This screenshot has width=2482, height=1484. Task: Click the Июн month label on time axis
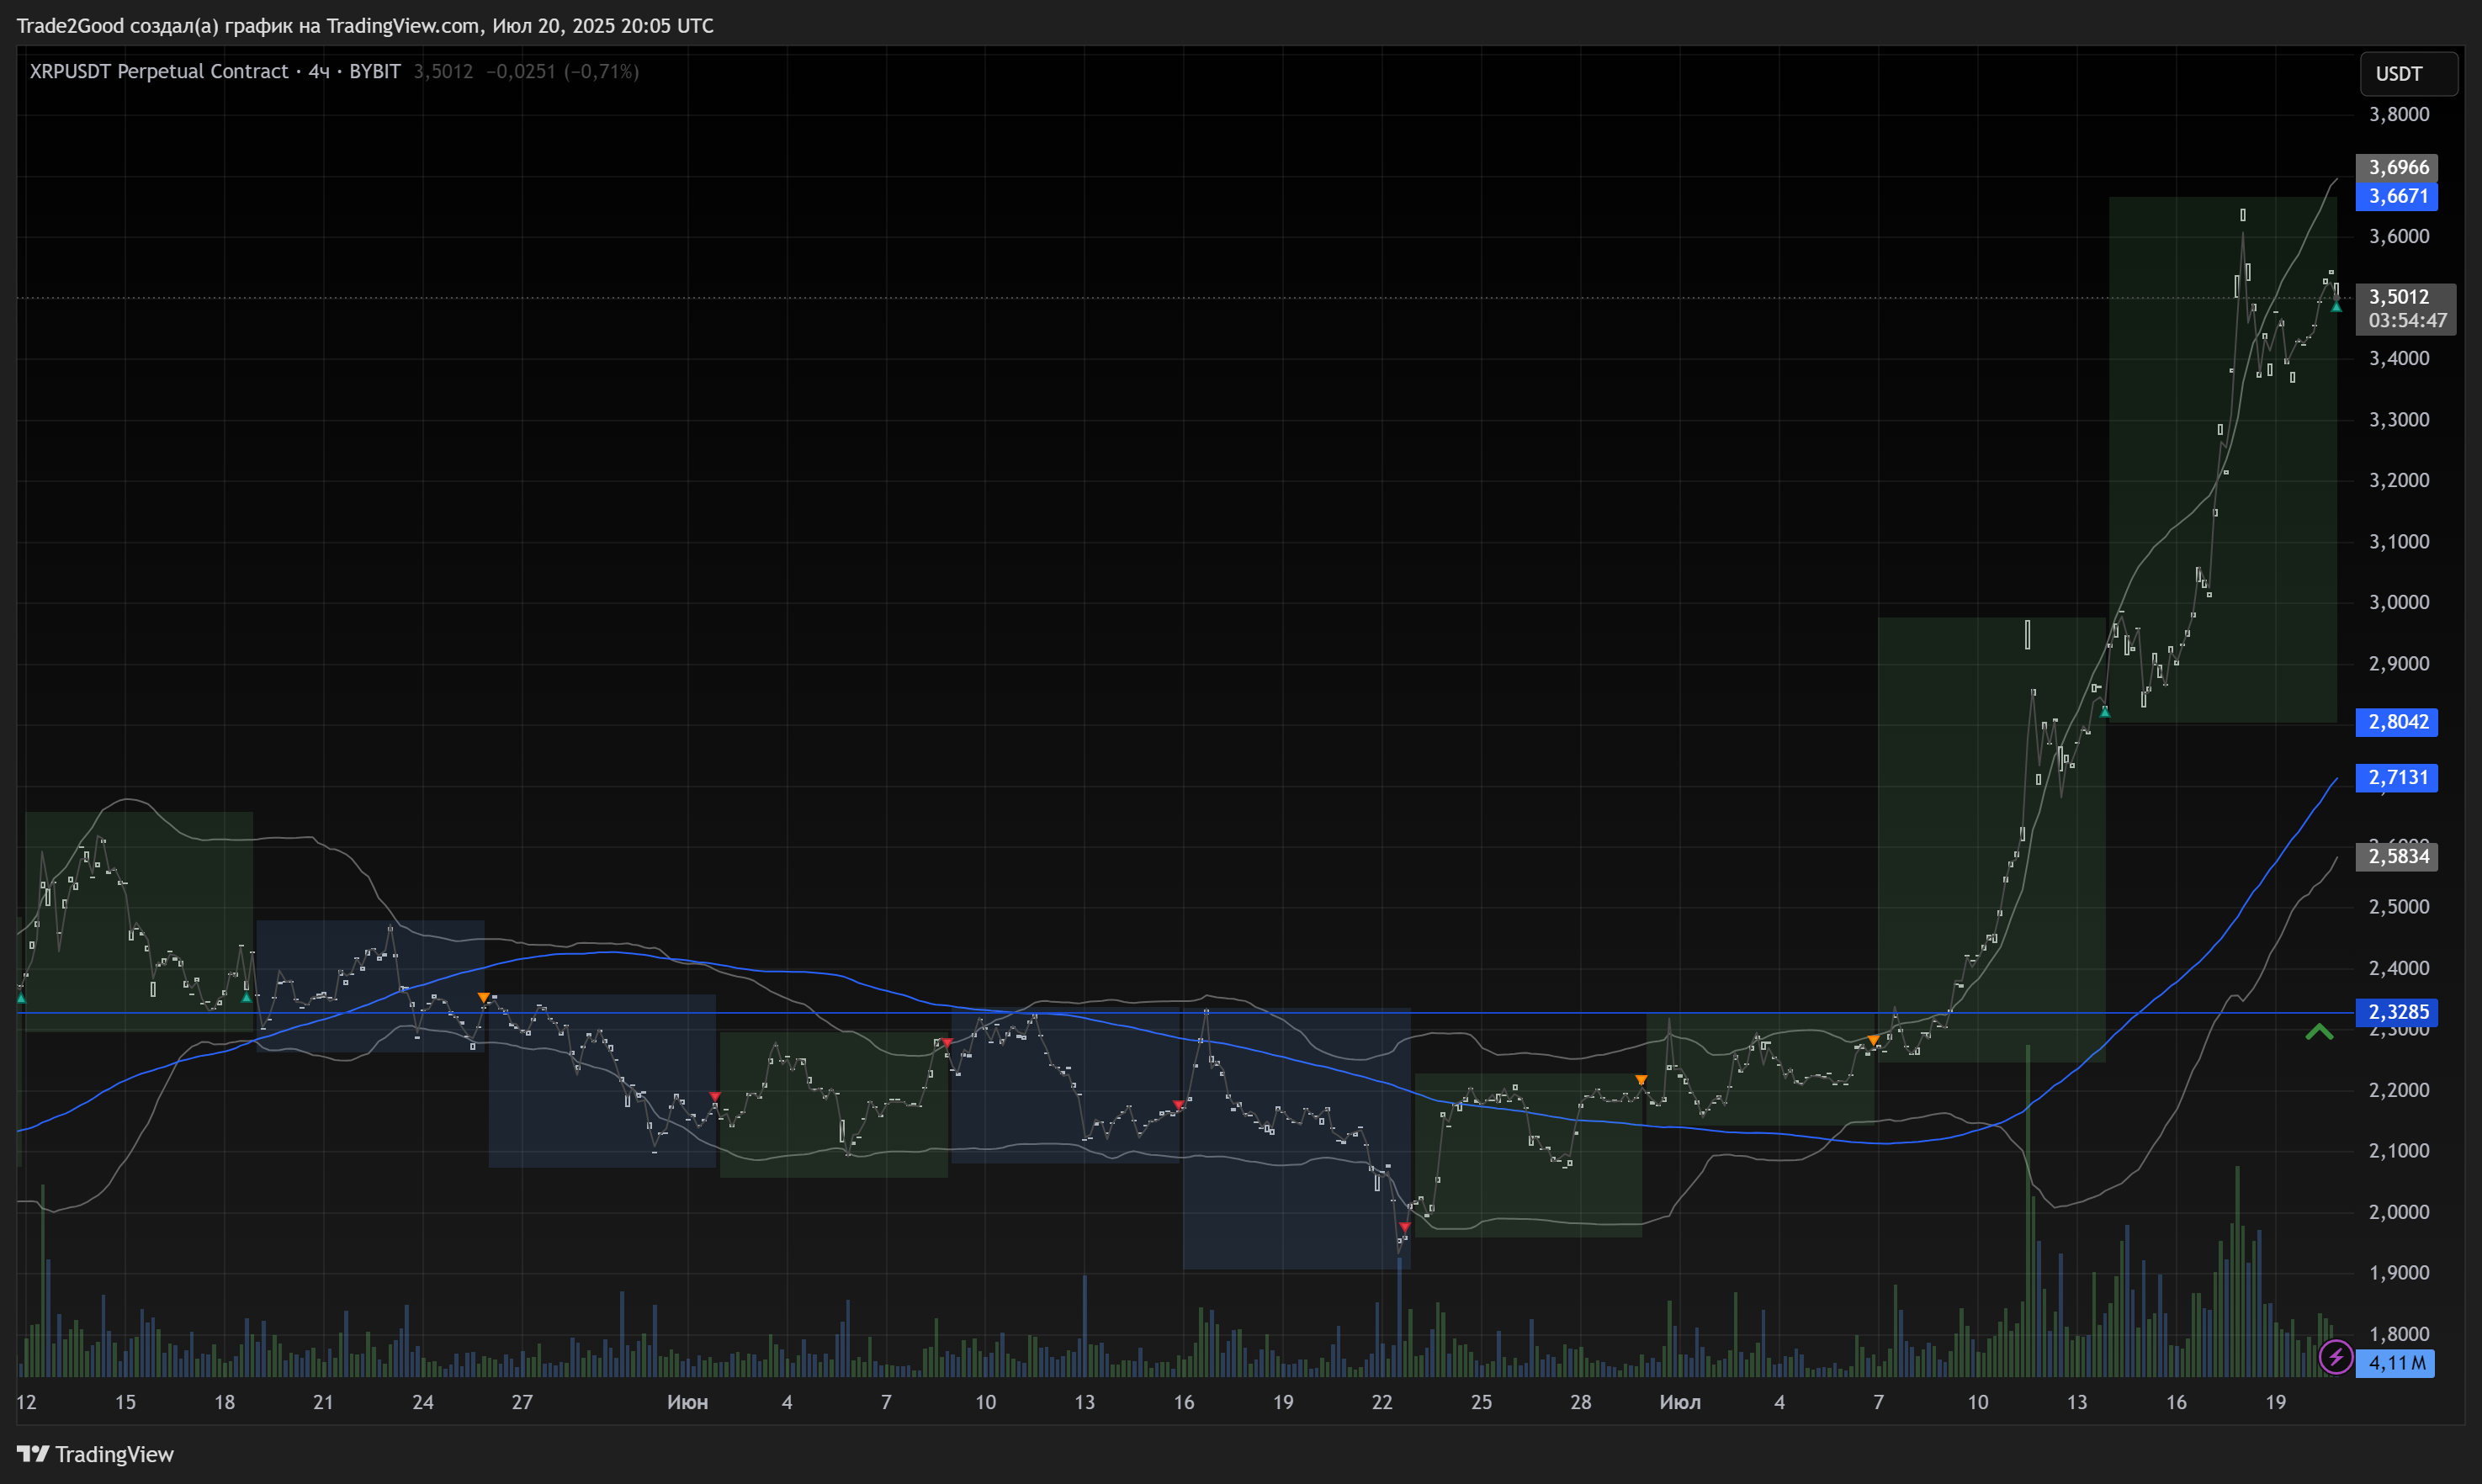tap(688, 1402)
